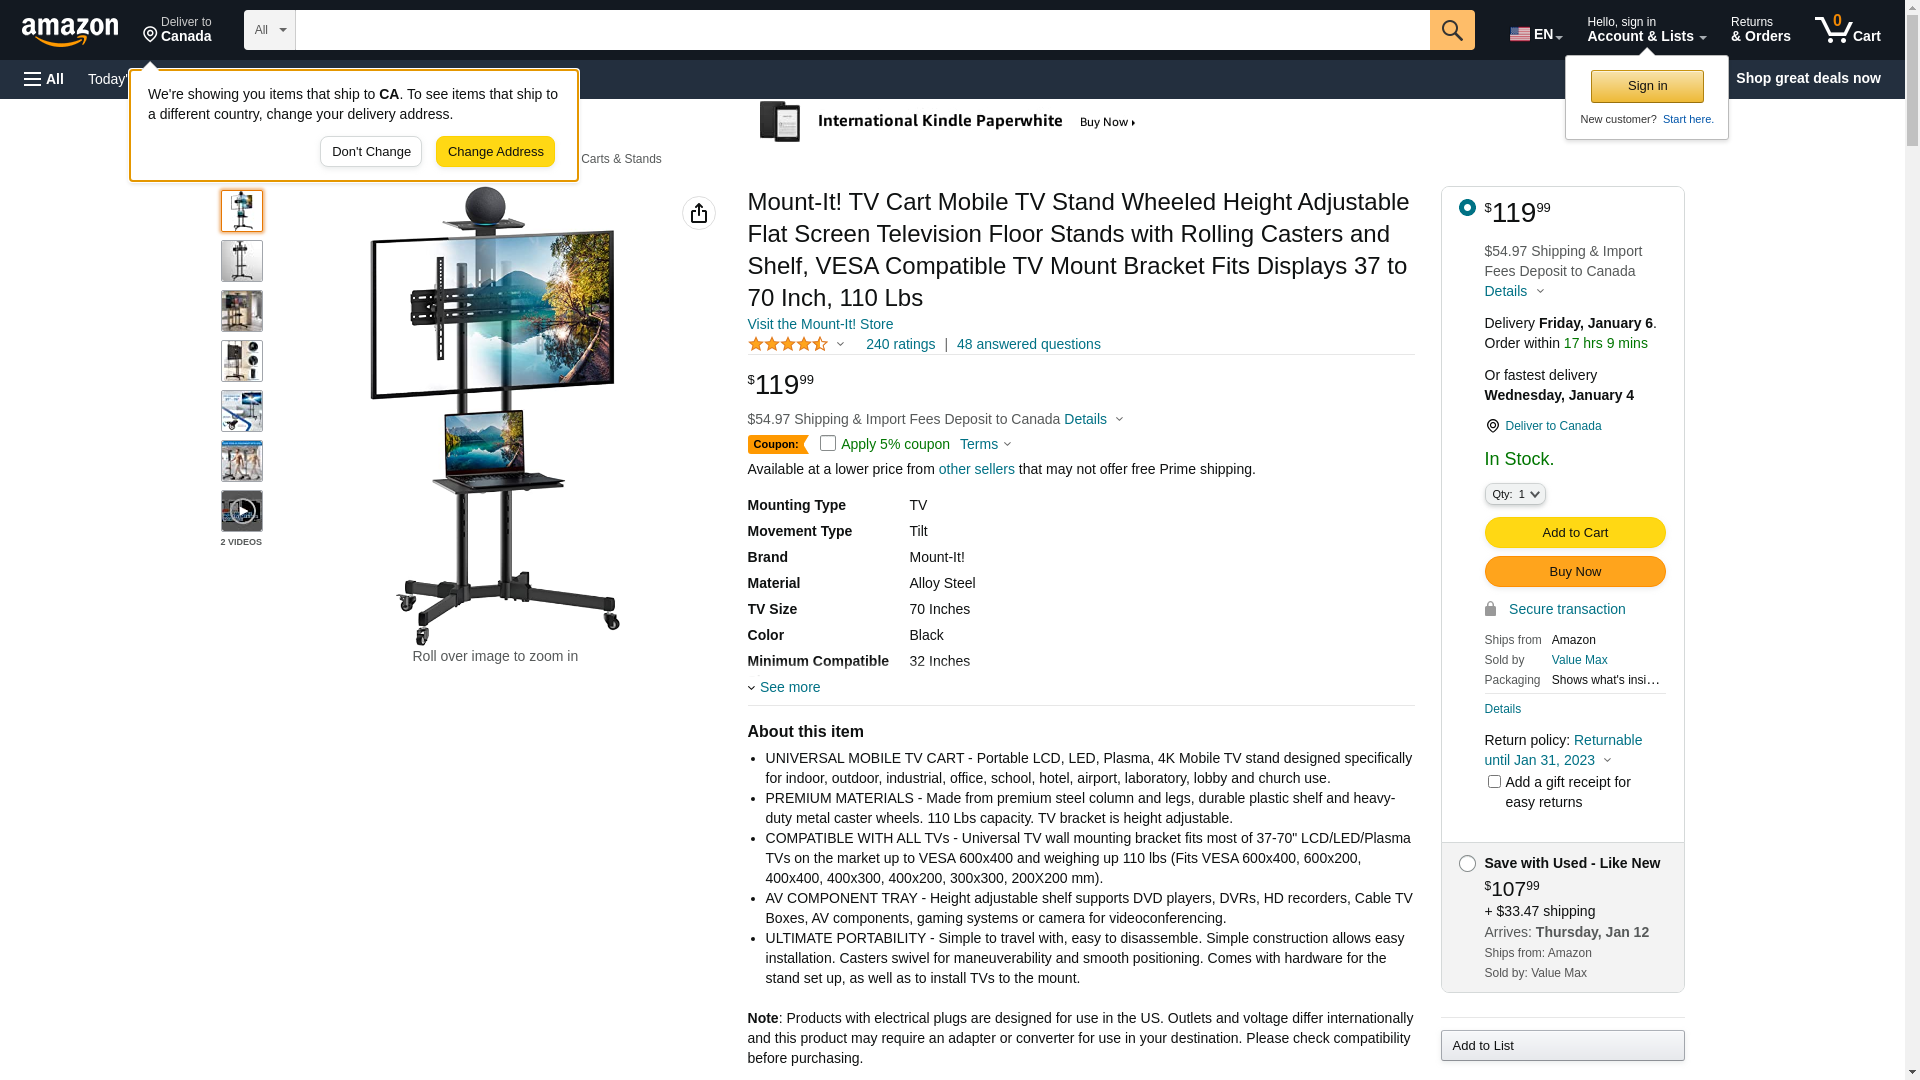Click inside the Amazon search field
The height and width of the screenshot is (1080, 1920).
(862, 30)
